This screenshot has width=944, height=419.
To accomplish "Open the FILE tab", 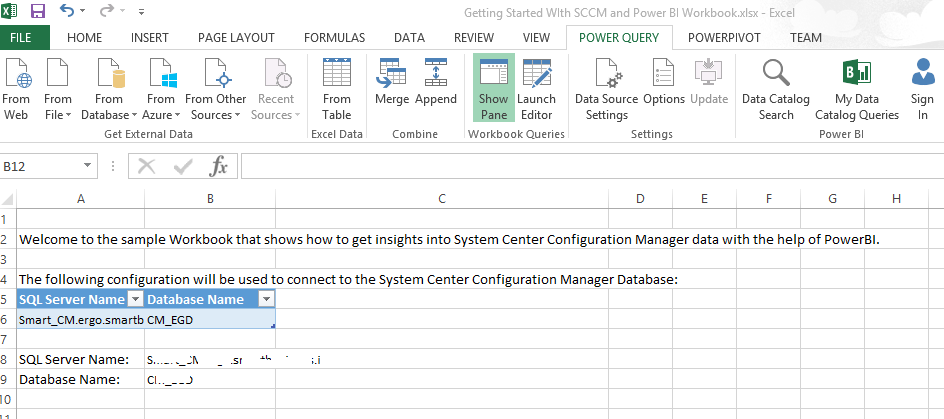I will pyautogui.click(x=20, y=37).
